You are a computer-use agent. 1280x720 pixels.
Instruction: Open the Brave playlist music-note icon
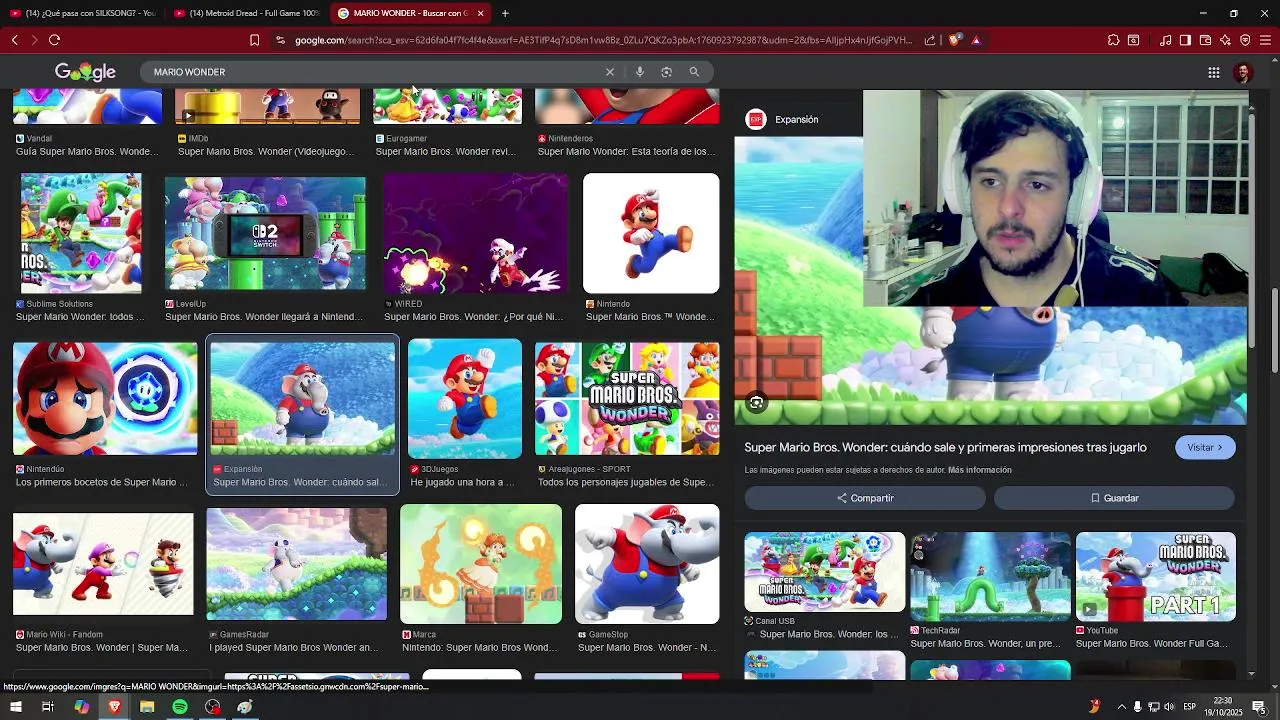click(x=1165, y=40)
